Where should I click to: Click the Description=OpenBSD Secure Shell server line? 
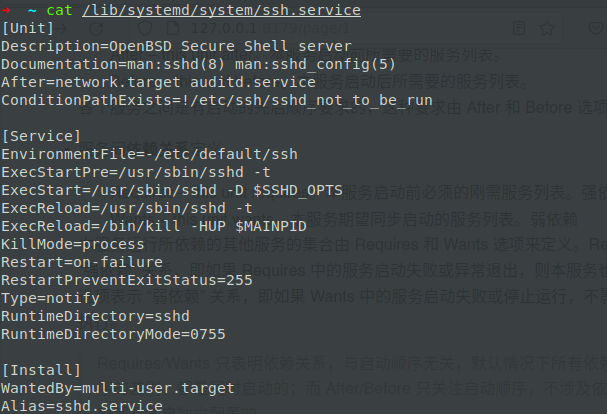177,46
